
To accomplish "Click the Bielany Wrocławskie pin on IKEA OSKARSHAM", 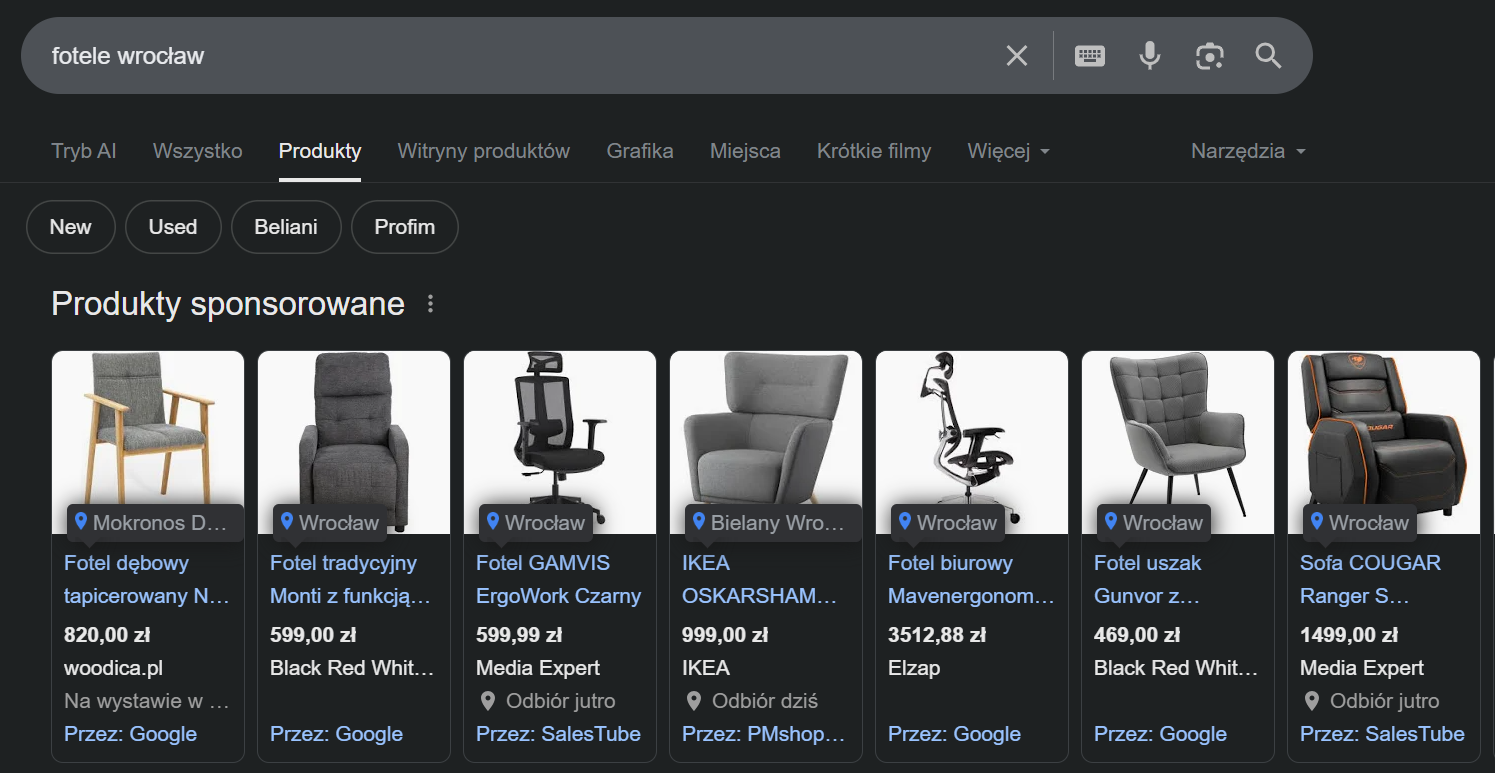I will pyautogui.click(x=698, y=522).
